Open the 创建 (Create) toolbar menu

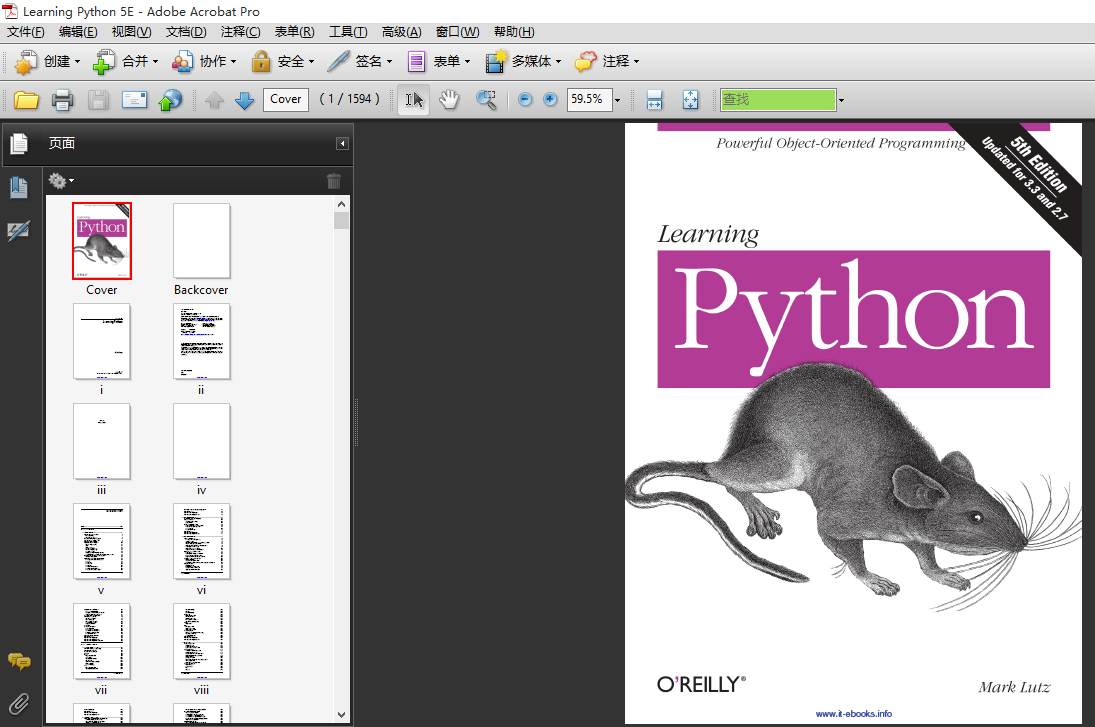47,61
